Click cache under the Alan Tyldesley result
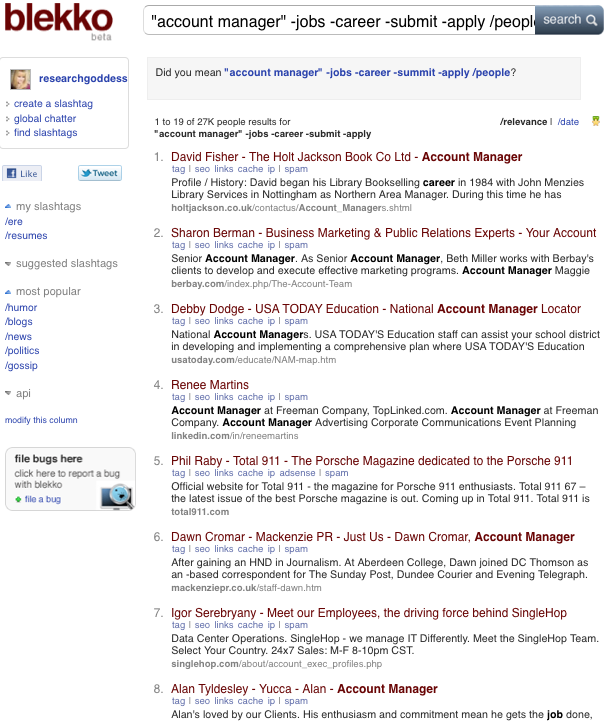 pos(250,701)
